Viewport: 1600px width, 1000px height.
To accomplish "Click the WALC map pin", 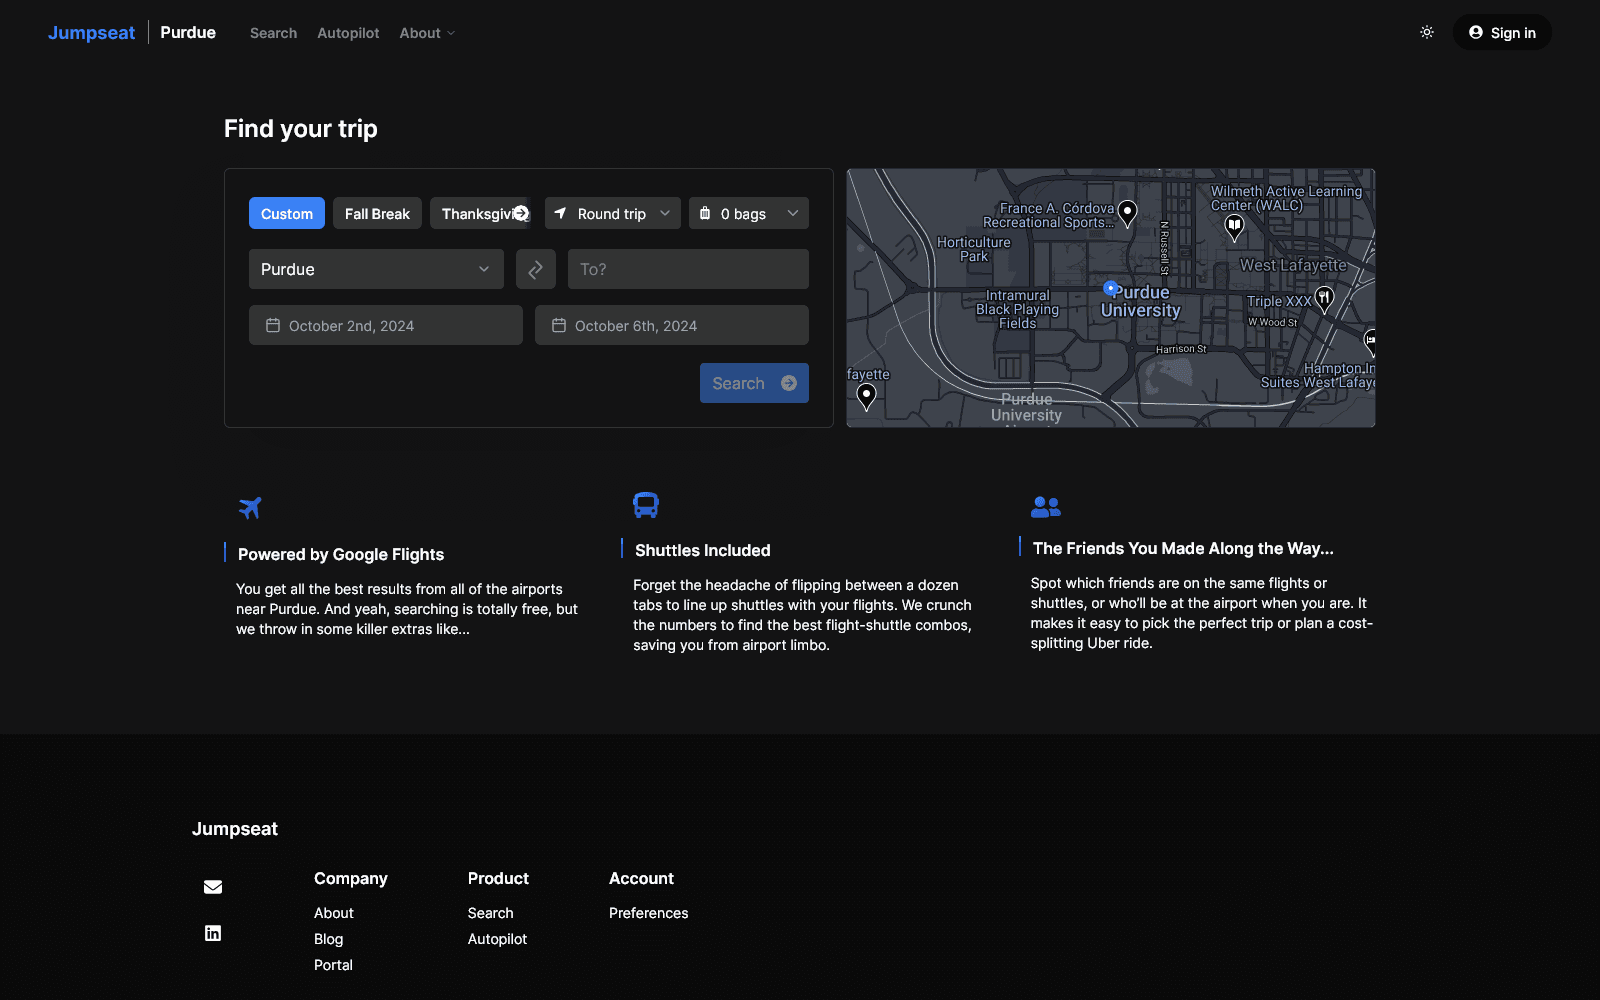I will [x=1234, y=227].
